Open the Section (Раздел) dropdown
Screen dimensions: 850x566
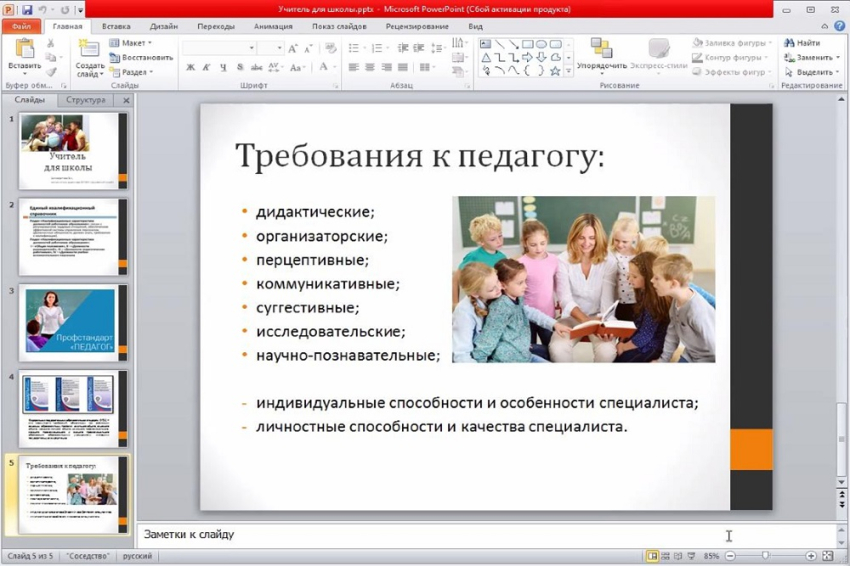coord(132,72)
